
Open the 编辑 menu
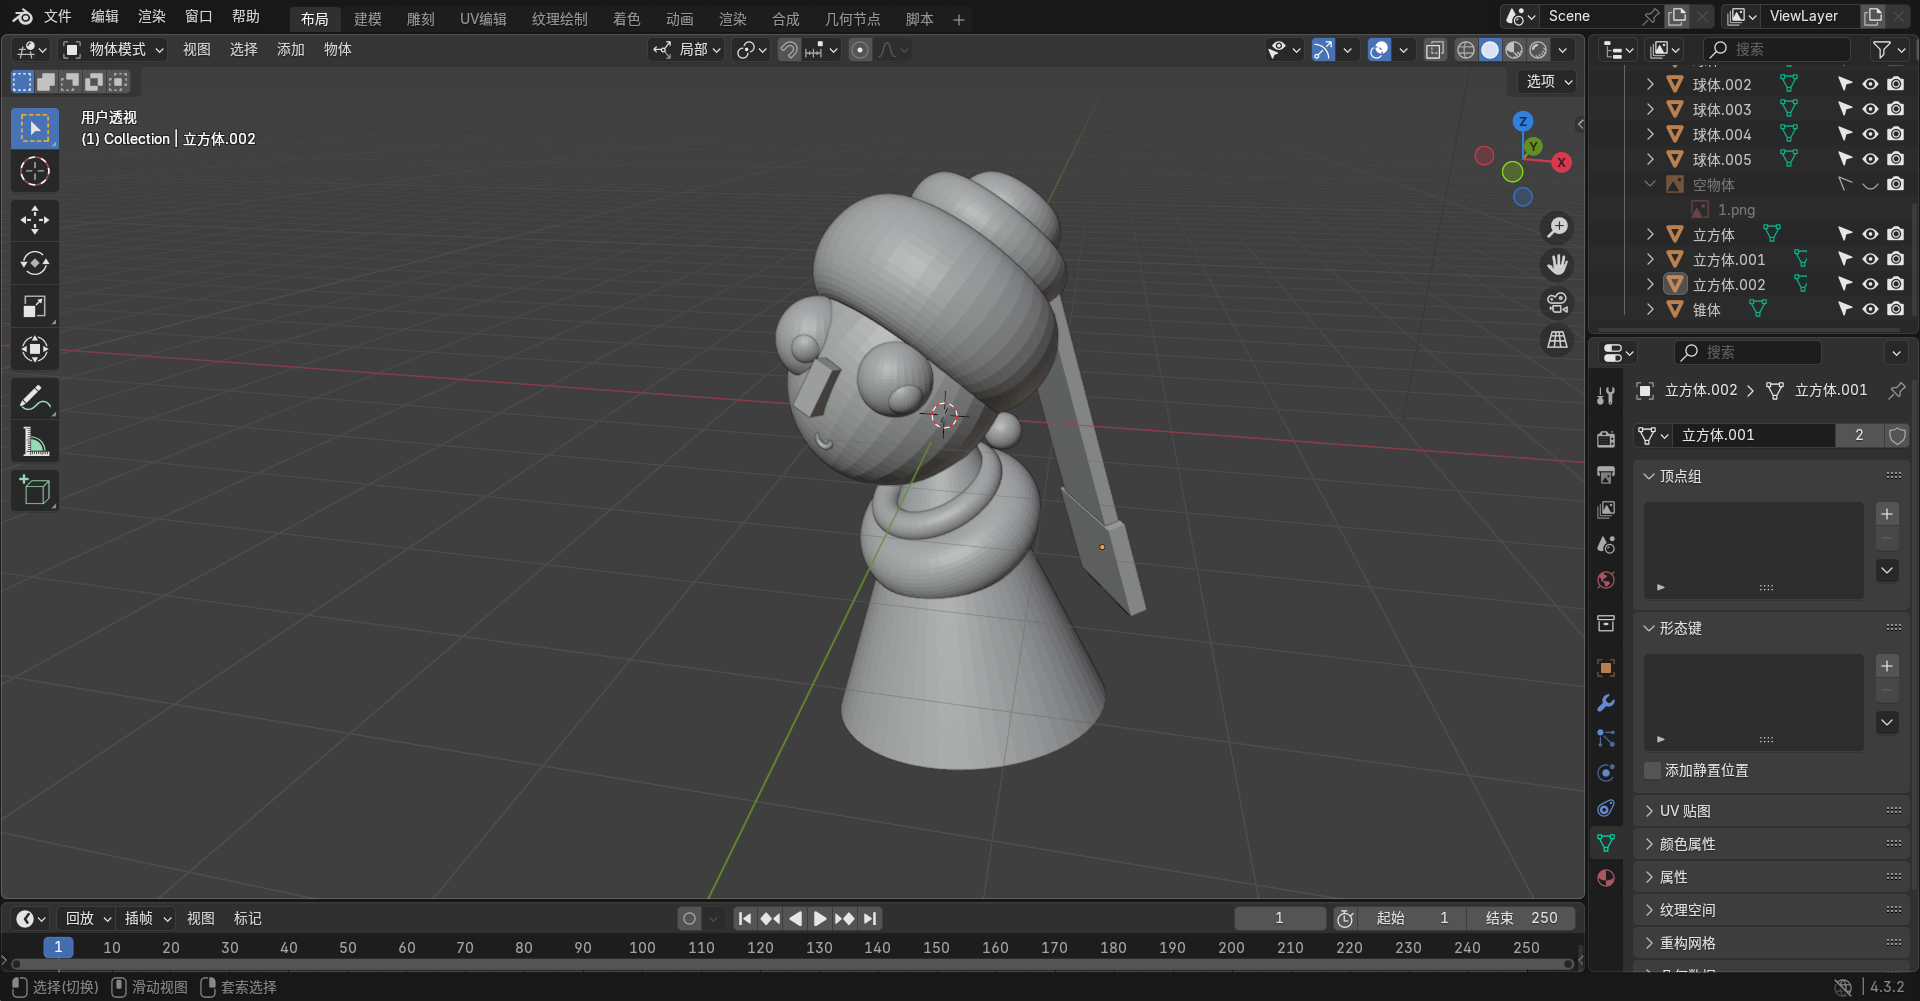coord(104,17)
